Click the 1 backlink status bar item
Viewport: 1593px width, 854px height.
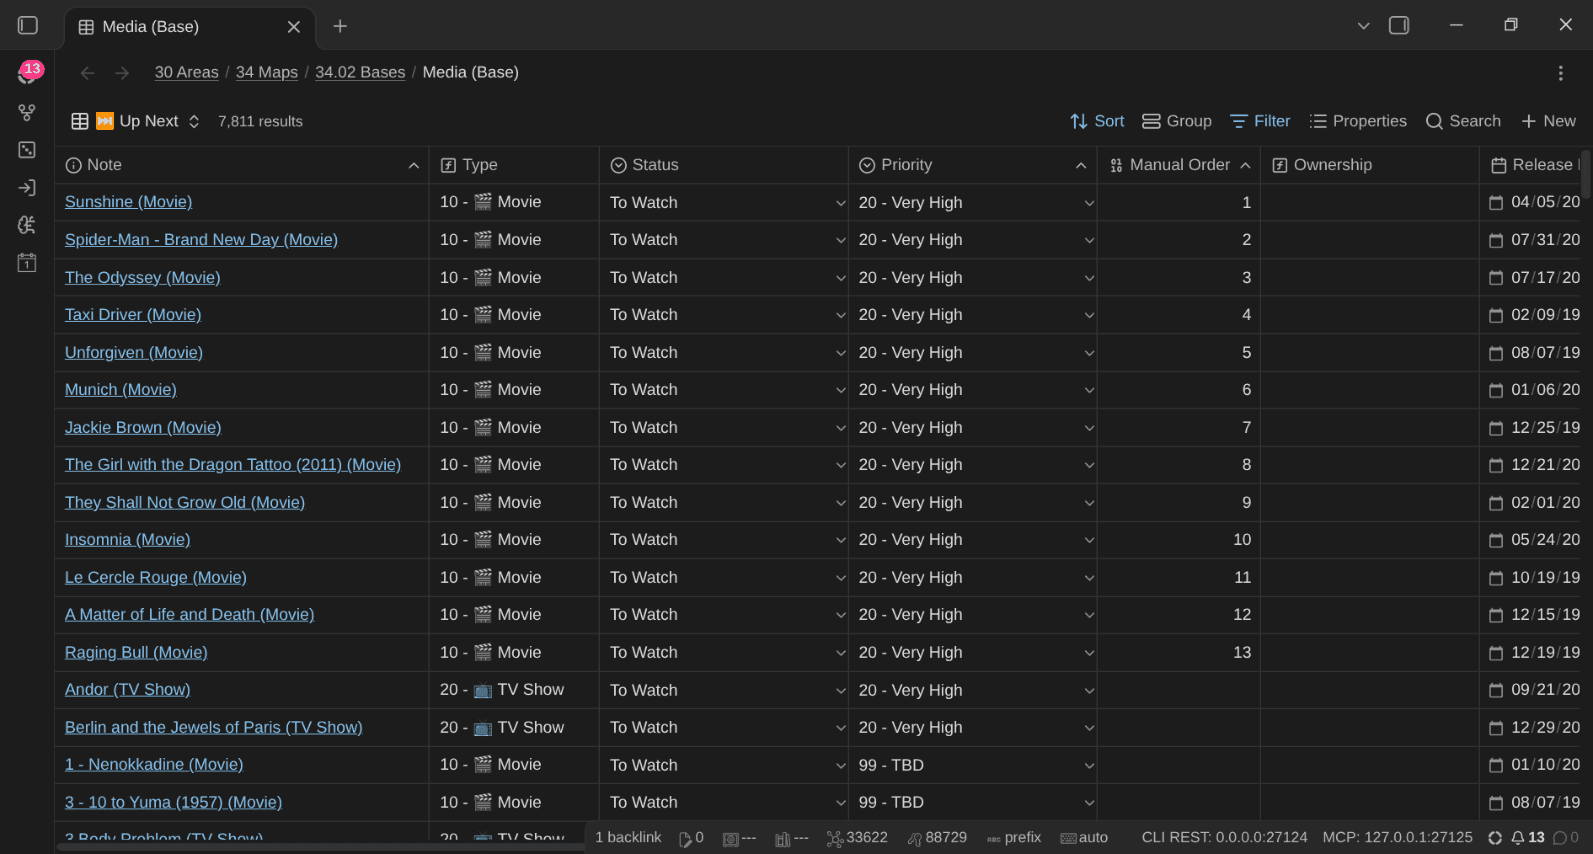coord(628,838)
